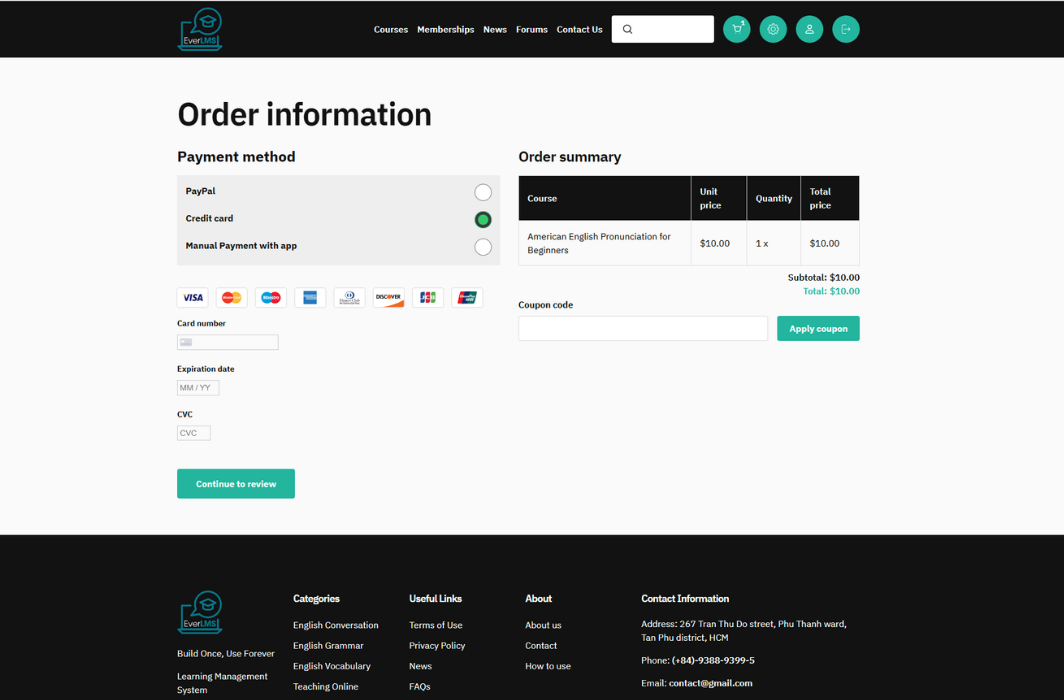Open the user profile icon

809,29
